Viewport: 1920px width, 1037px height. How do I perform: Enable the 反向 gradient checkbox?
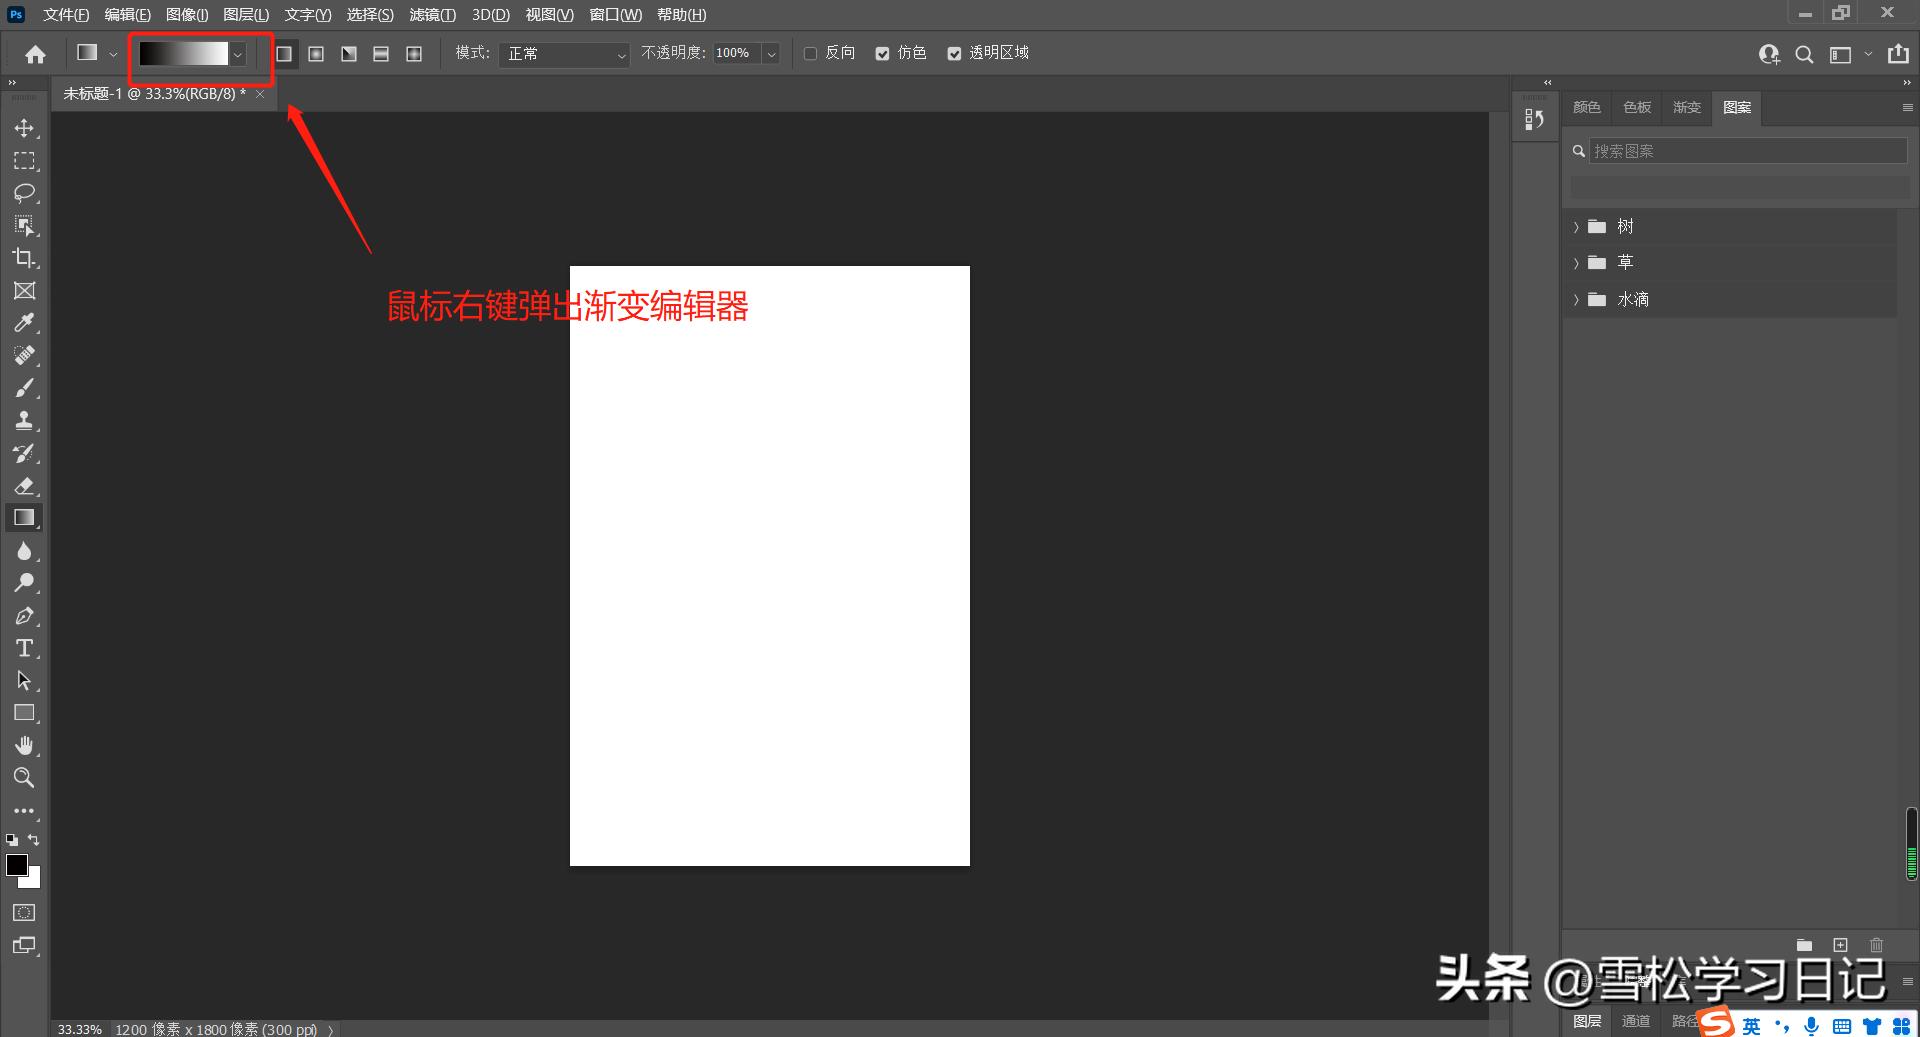810,53
